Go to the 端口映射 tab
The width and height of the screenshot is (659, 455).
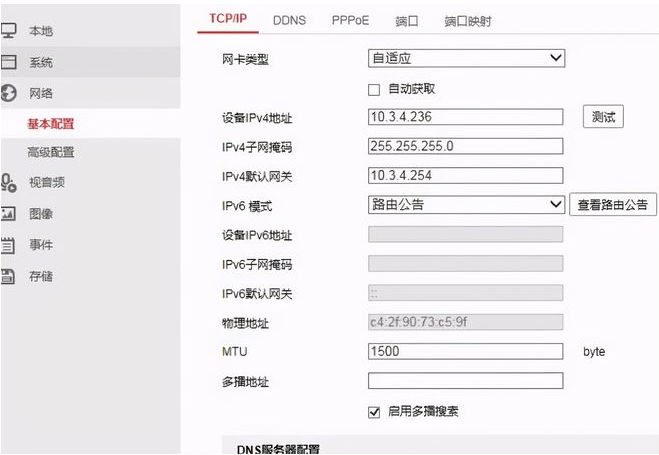(467, 20)
